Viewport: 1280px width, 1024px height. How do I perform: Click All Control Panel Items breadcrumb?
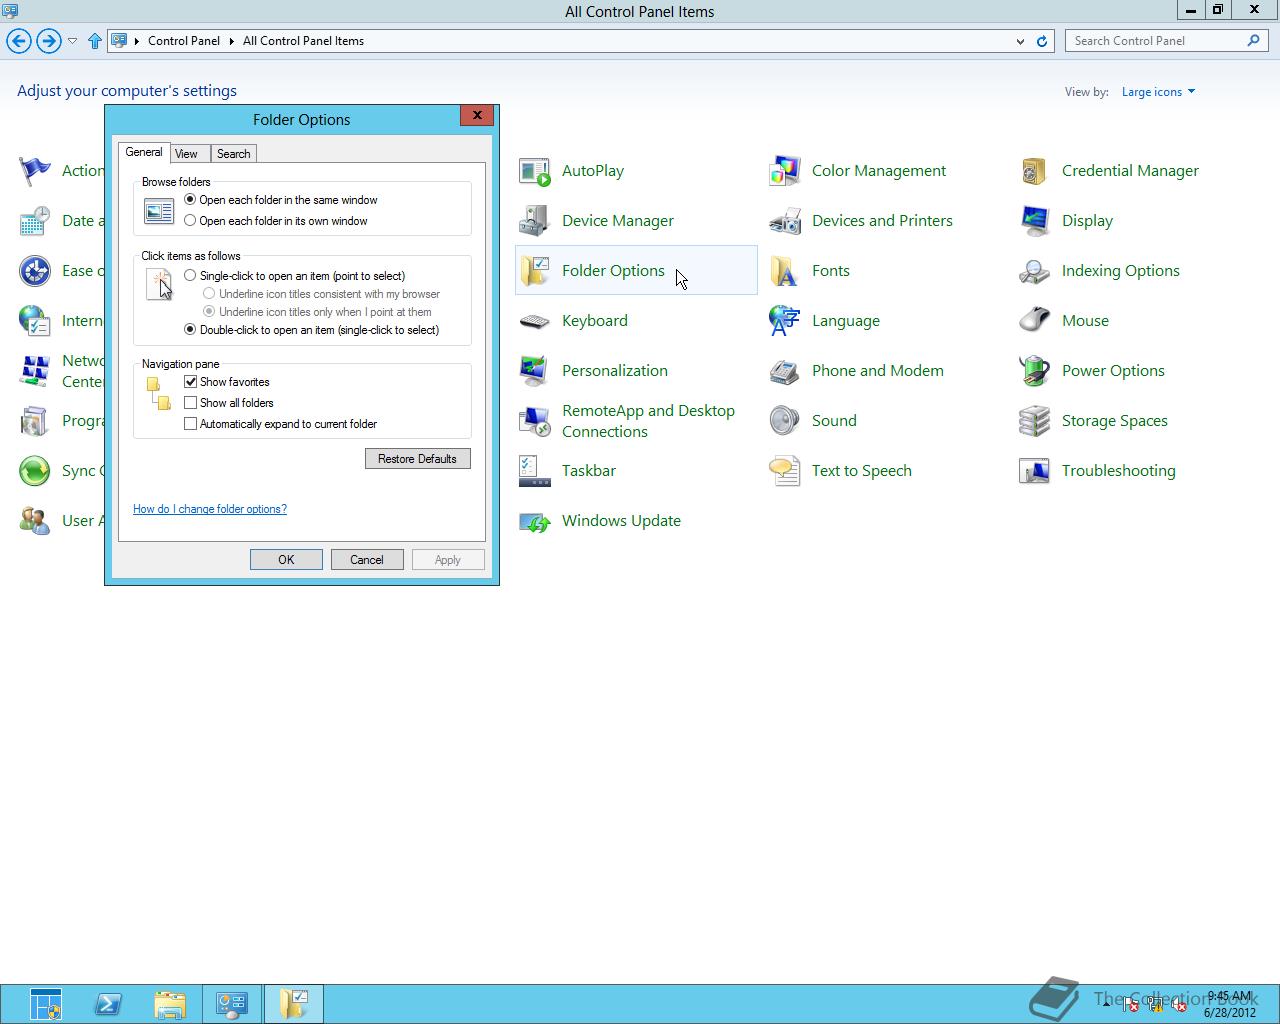pyautogui.click(x=303, y=41)
